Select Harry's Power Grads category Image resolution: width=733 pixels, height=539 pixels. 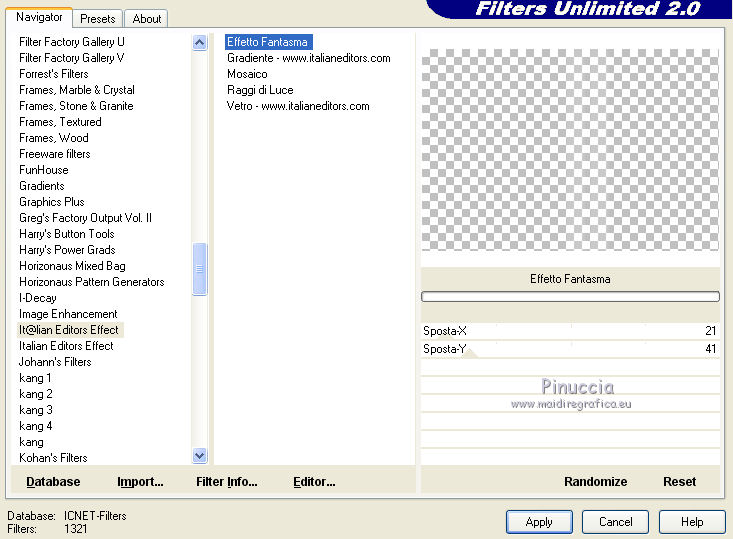(x=67, y=250)
